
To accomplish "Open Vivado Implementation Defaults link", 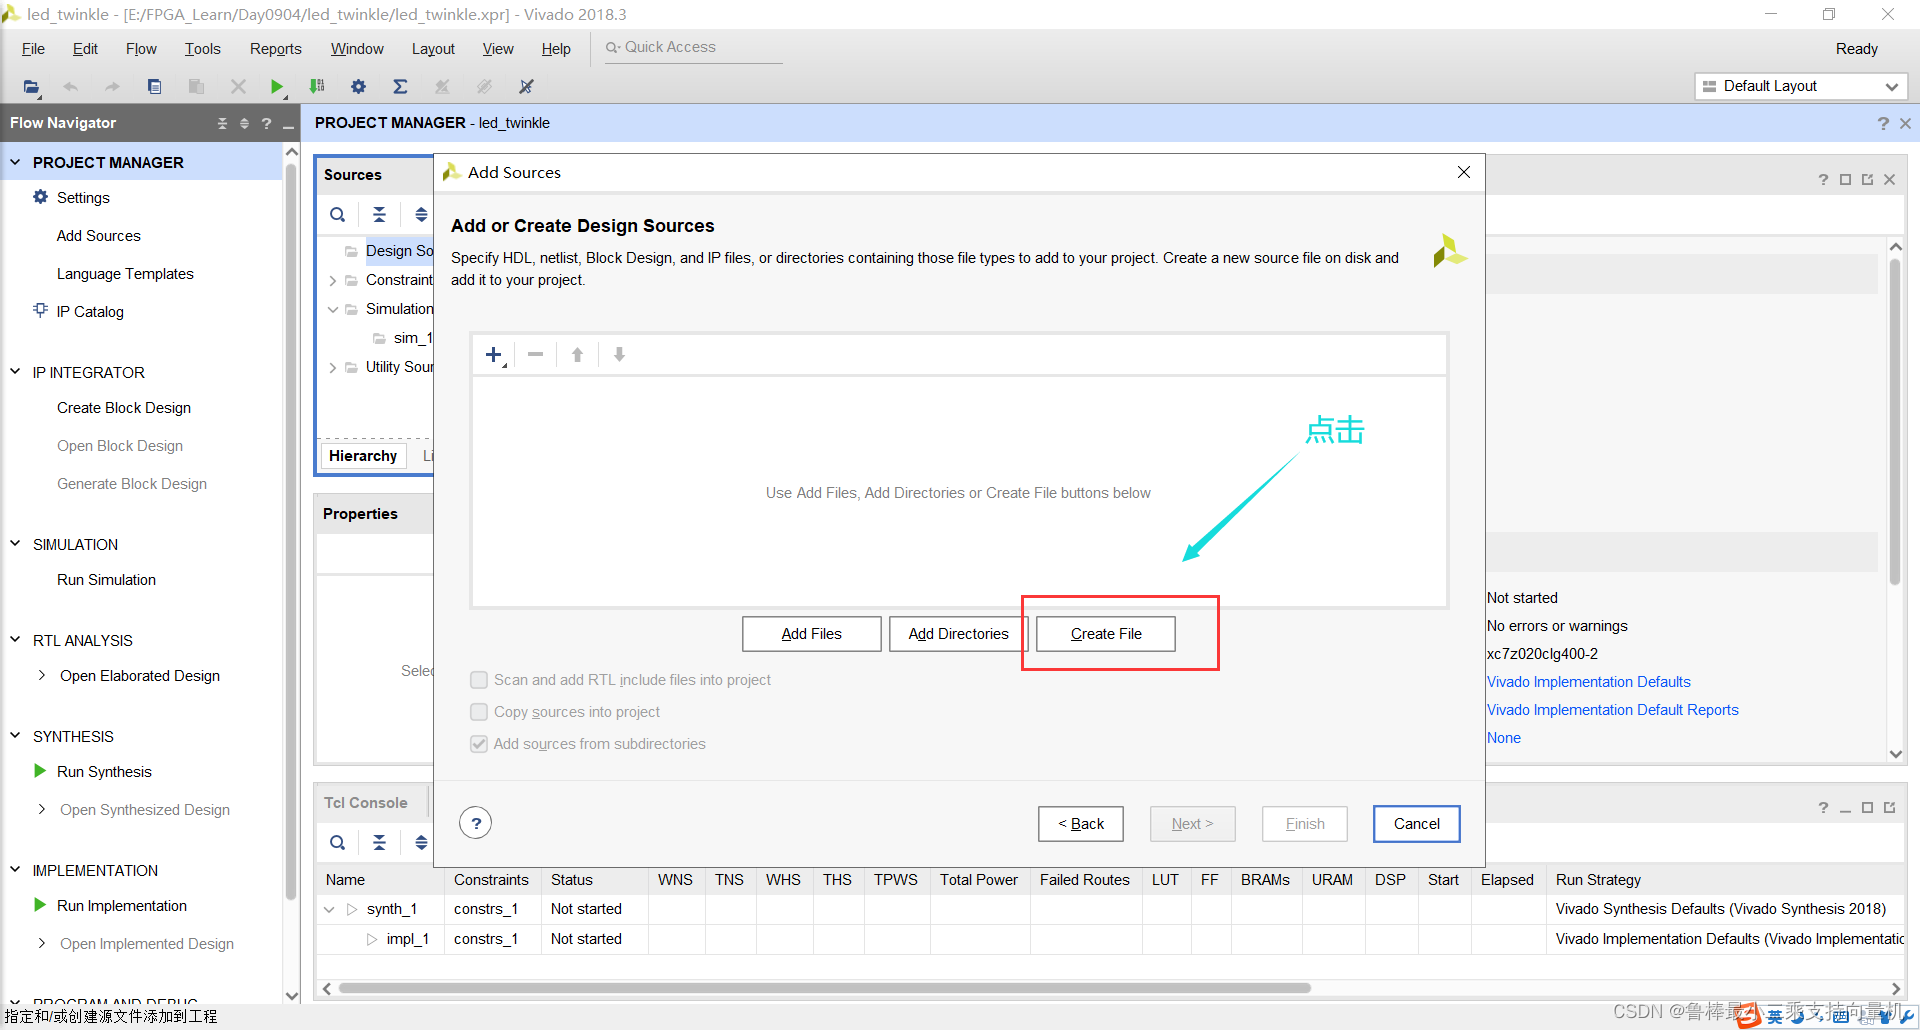I will [1588, 682].
